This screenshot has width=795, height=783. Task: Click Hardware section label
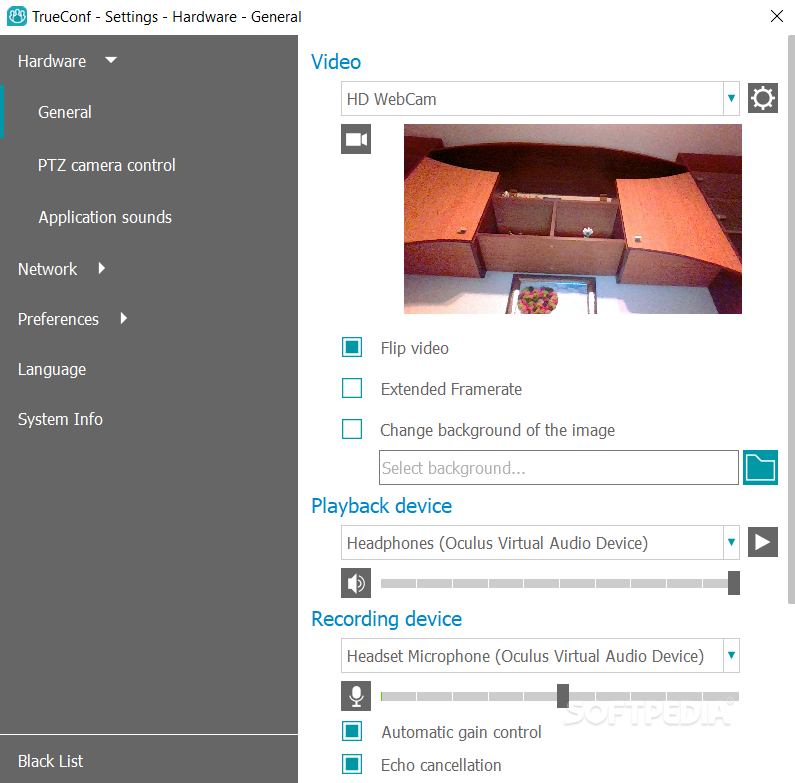tap(52, 61)
